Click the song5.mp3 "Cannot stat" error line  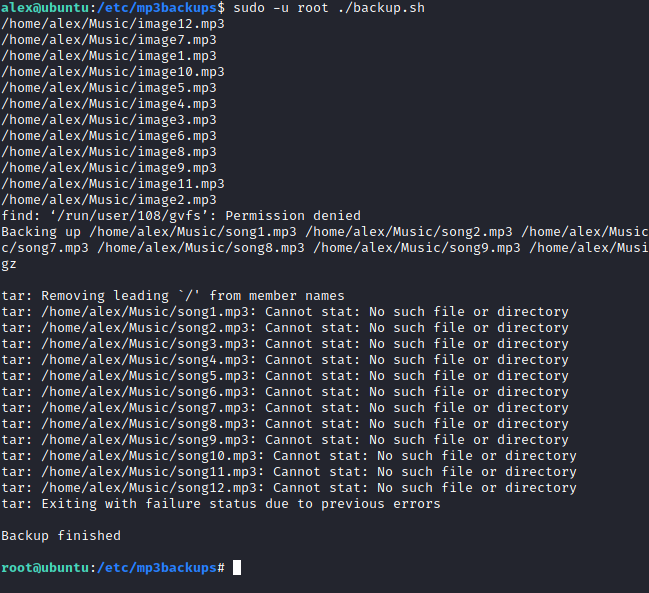tap(284, 375)
